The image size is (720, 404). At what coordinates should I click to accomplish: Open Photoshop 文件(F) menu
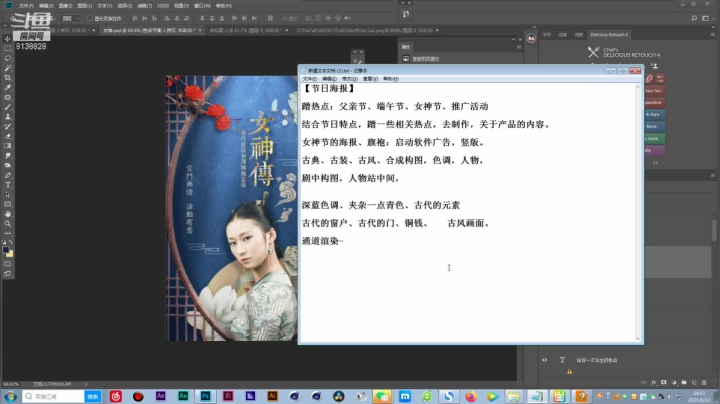[26, 6]
